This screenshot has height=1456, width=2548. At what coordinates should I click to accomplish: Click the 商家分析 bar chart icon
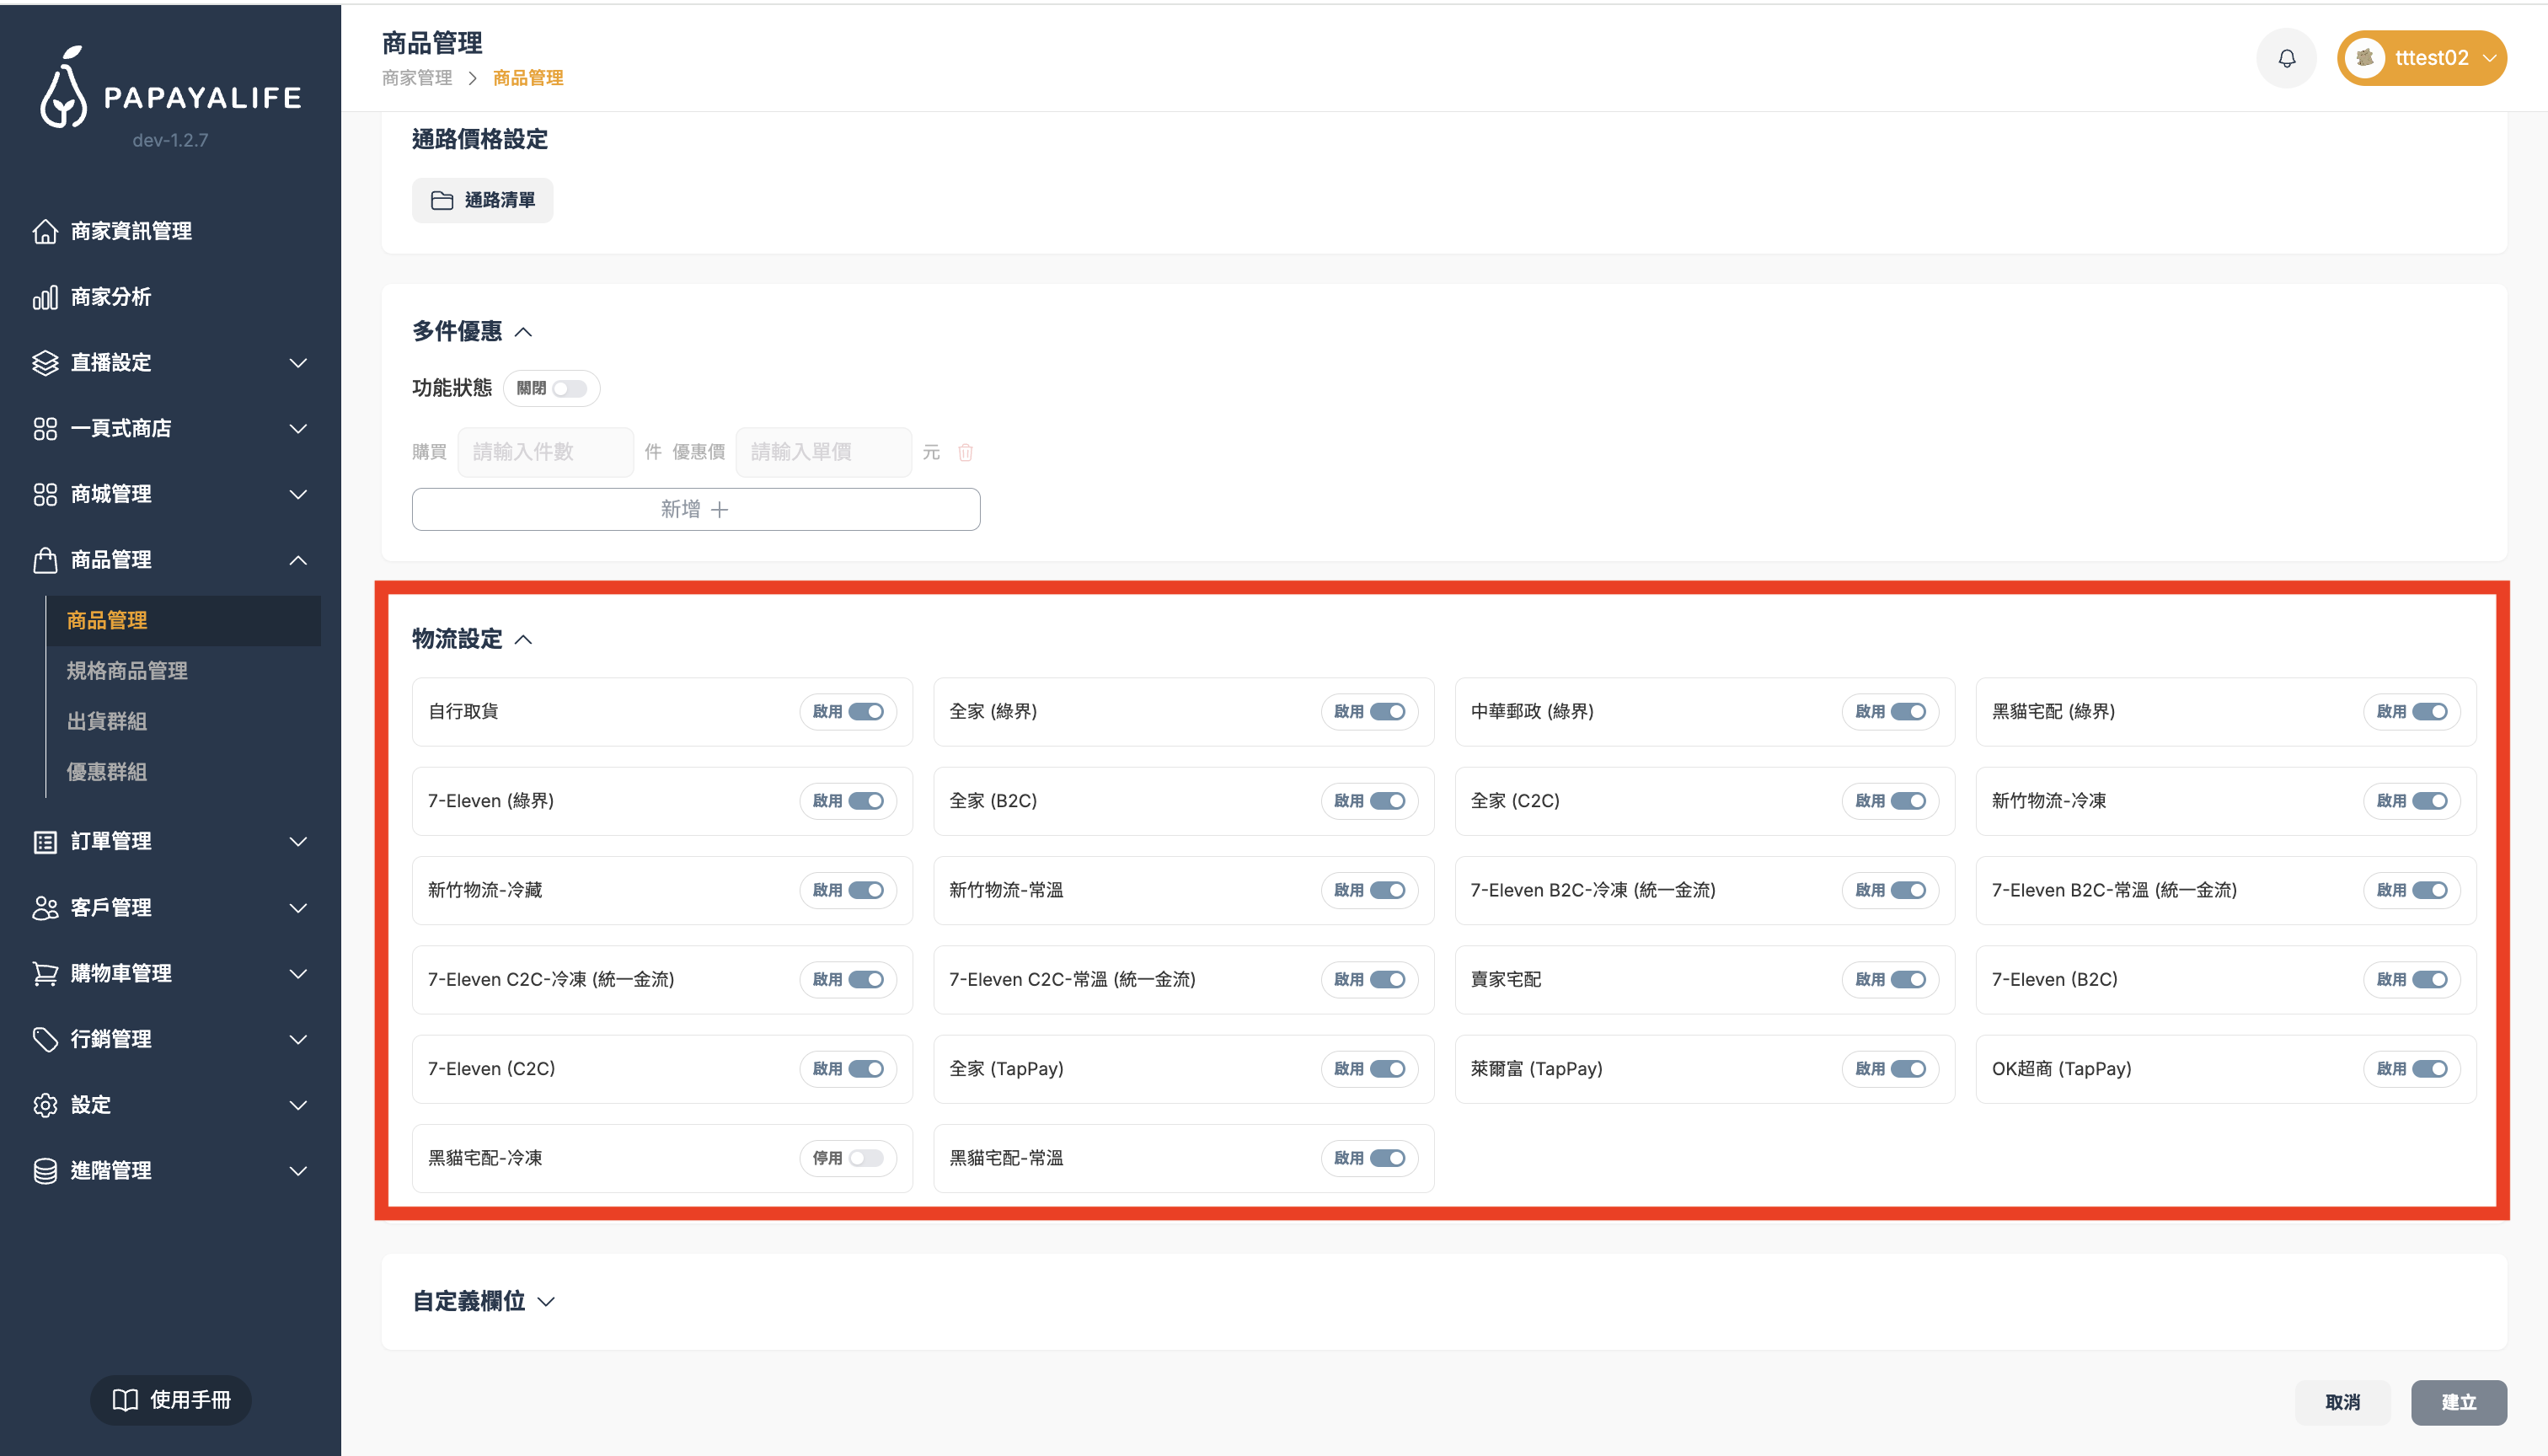click(45, 297)
